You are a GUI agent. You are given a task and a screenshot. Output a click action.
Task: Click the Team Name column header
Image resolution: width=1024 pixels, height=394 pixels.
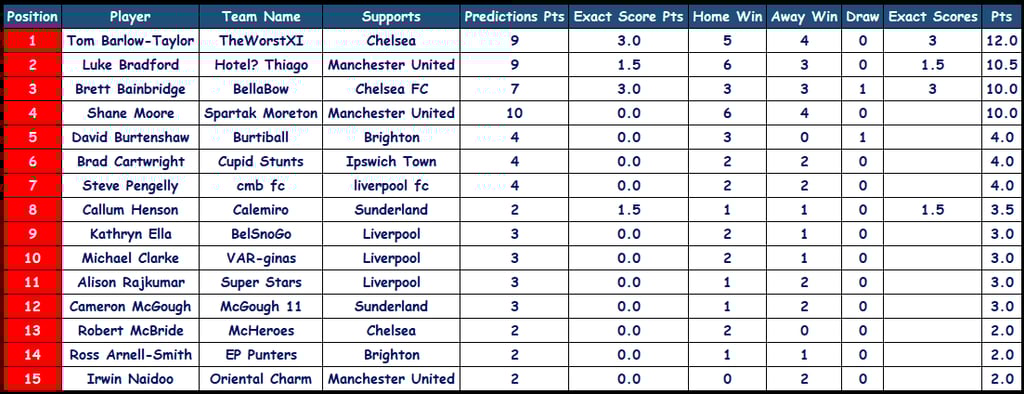(261, 17)
